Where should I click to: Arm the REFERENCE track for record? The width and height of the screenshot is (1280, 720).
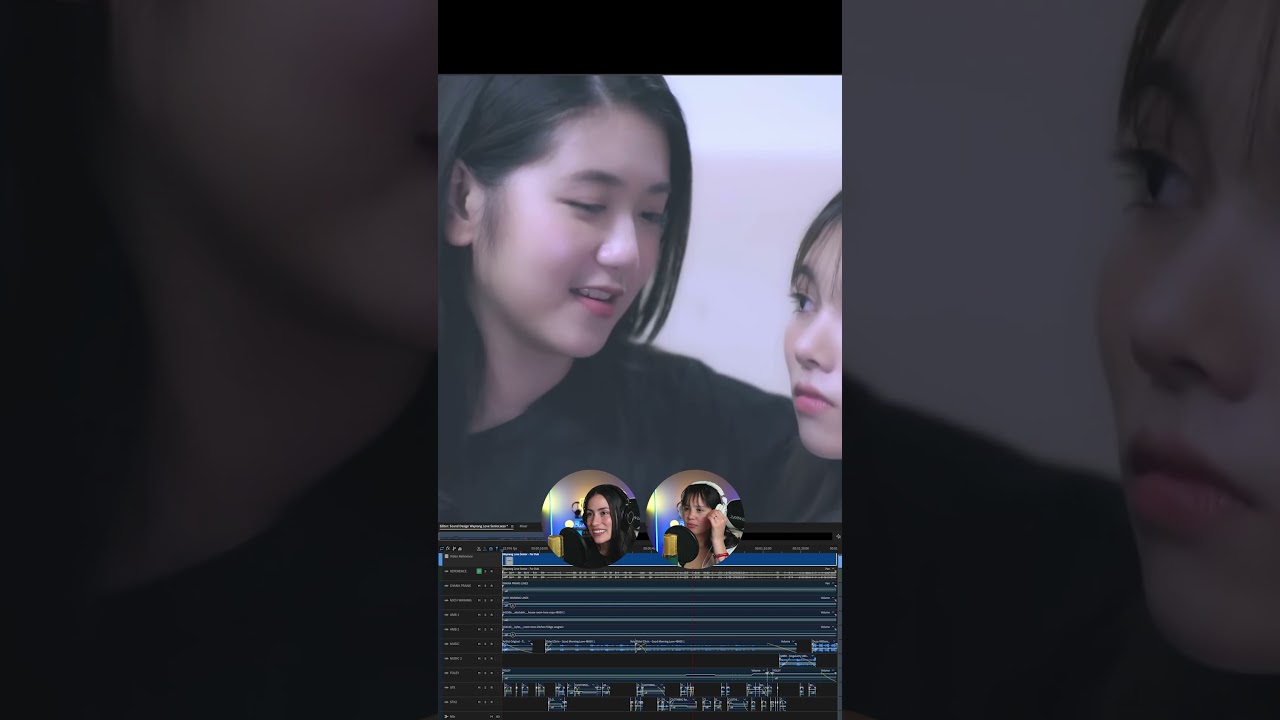coord(492,571)
